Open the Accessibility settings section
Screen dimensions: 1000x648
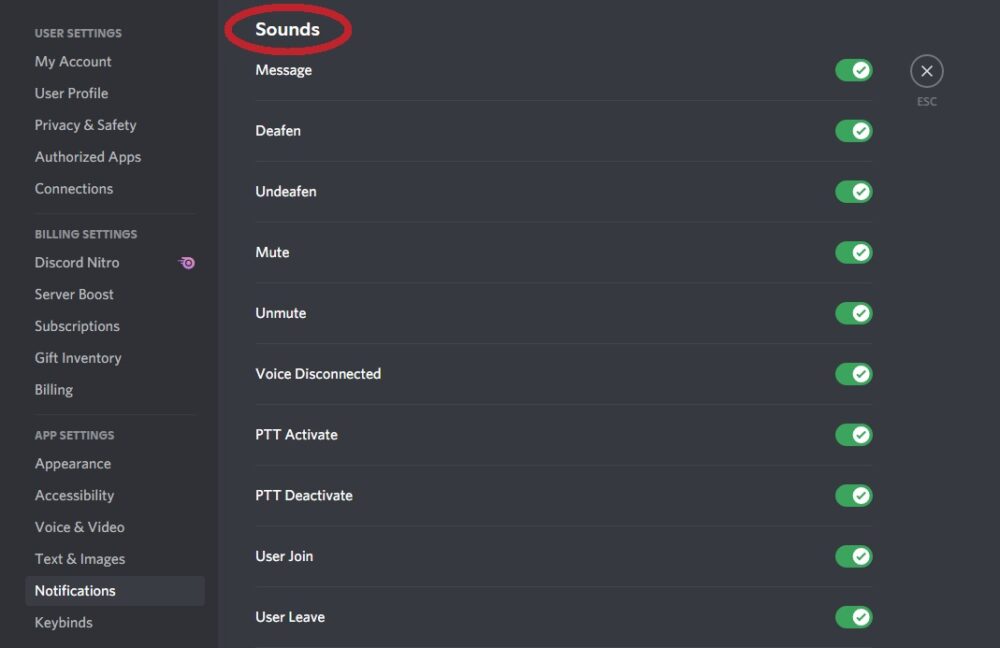[x=74, y=495]
